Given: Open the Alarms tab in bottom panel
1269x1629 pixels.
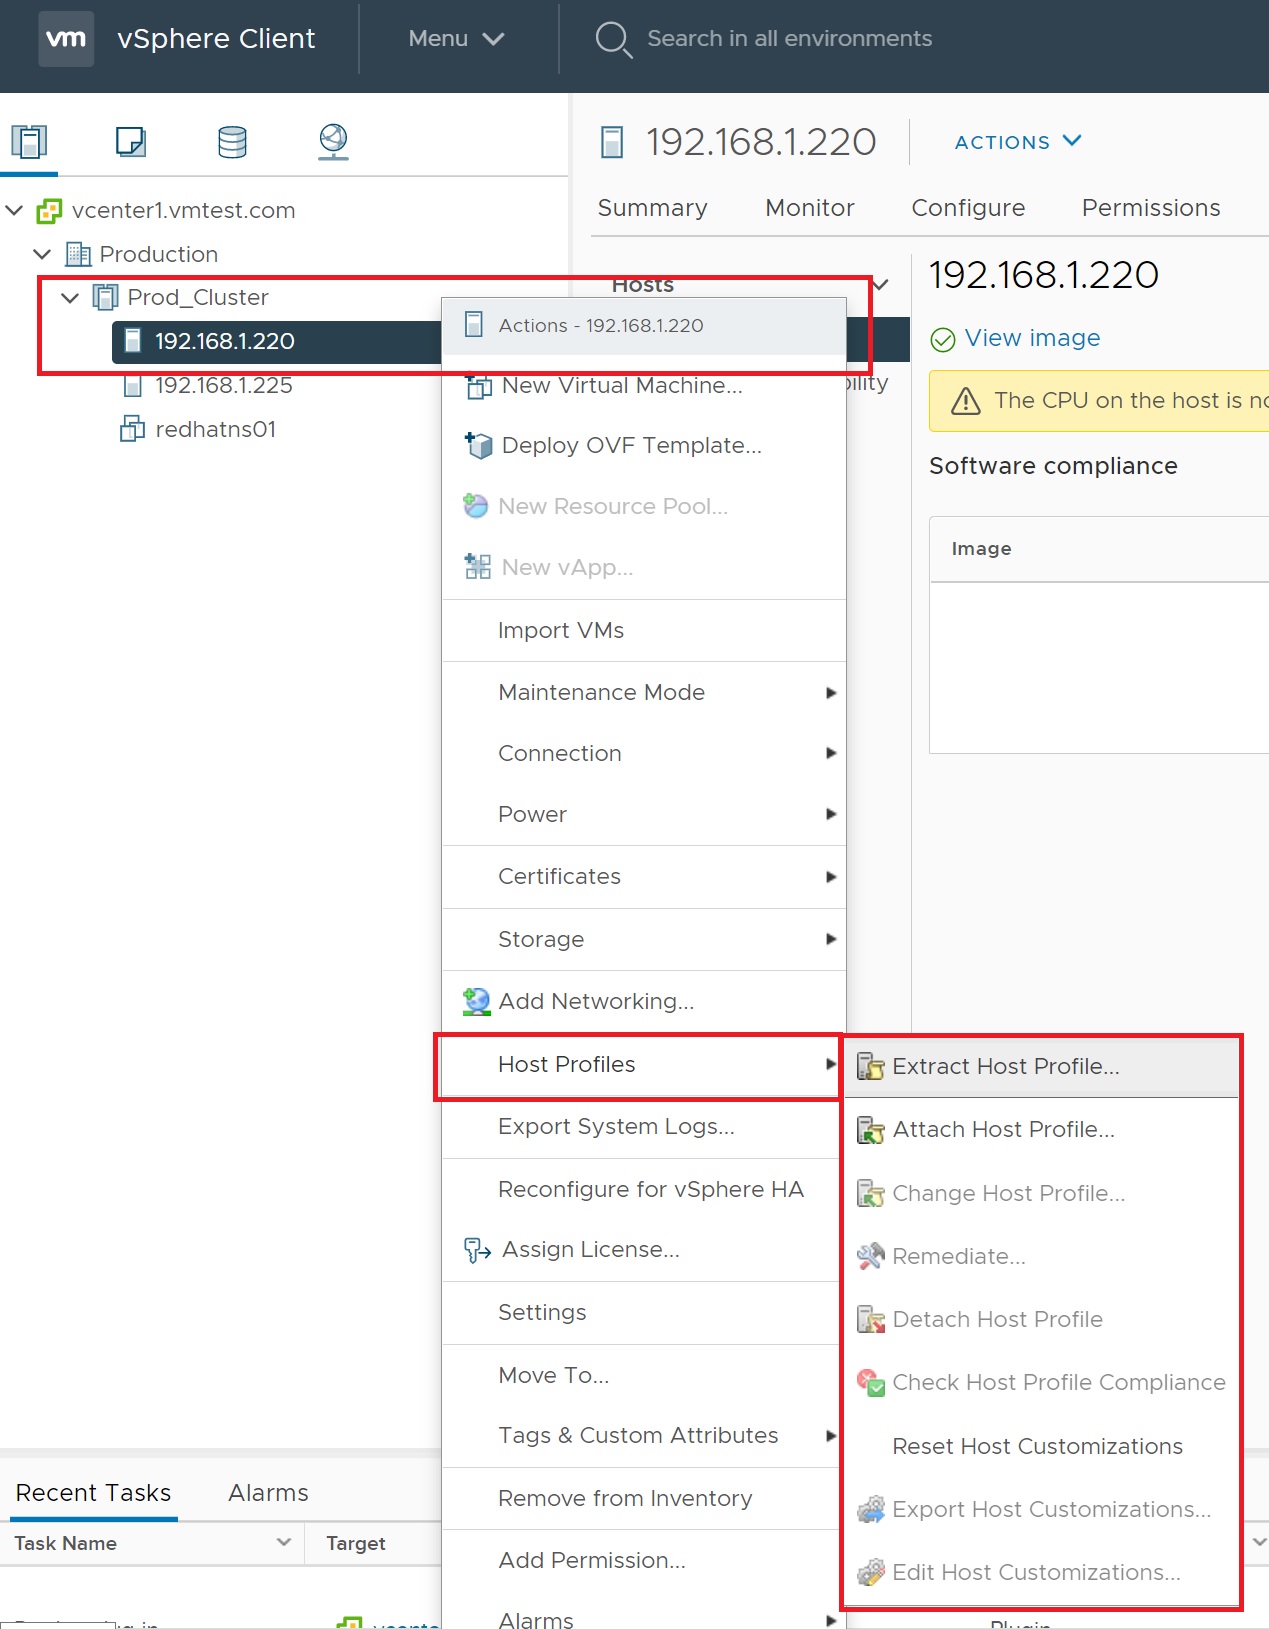Looking at the screenshot, I should [x=268, y=1492].
